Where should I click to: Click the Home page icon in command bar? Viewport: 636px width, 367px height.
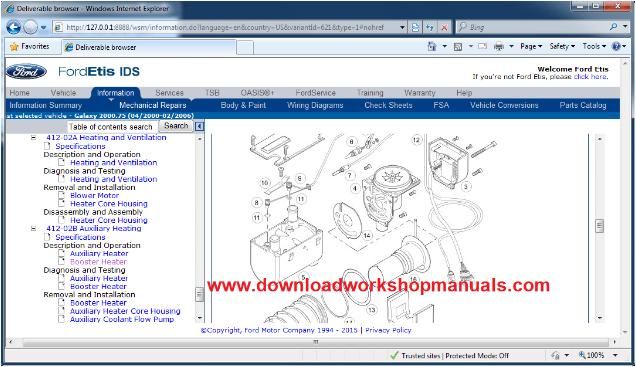point(432,47)
